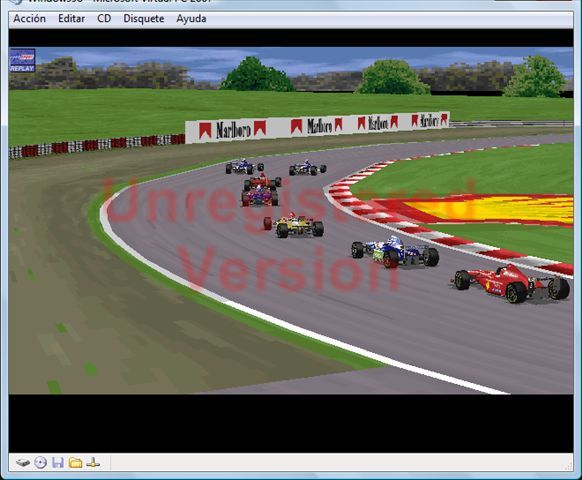This screenshot has width=582, height=480.
Task: Click the window resize grip
Action: [x=569, y=467]
